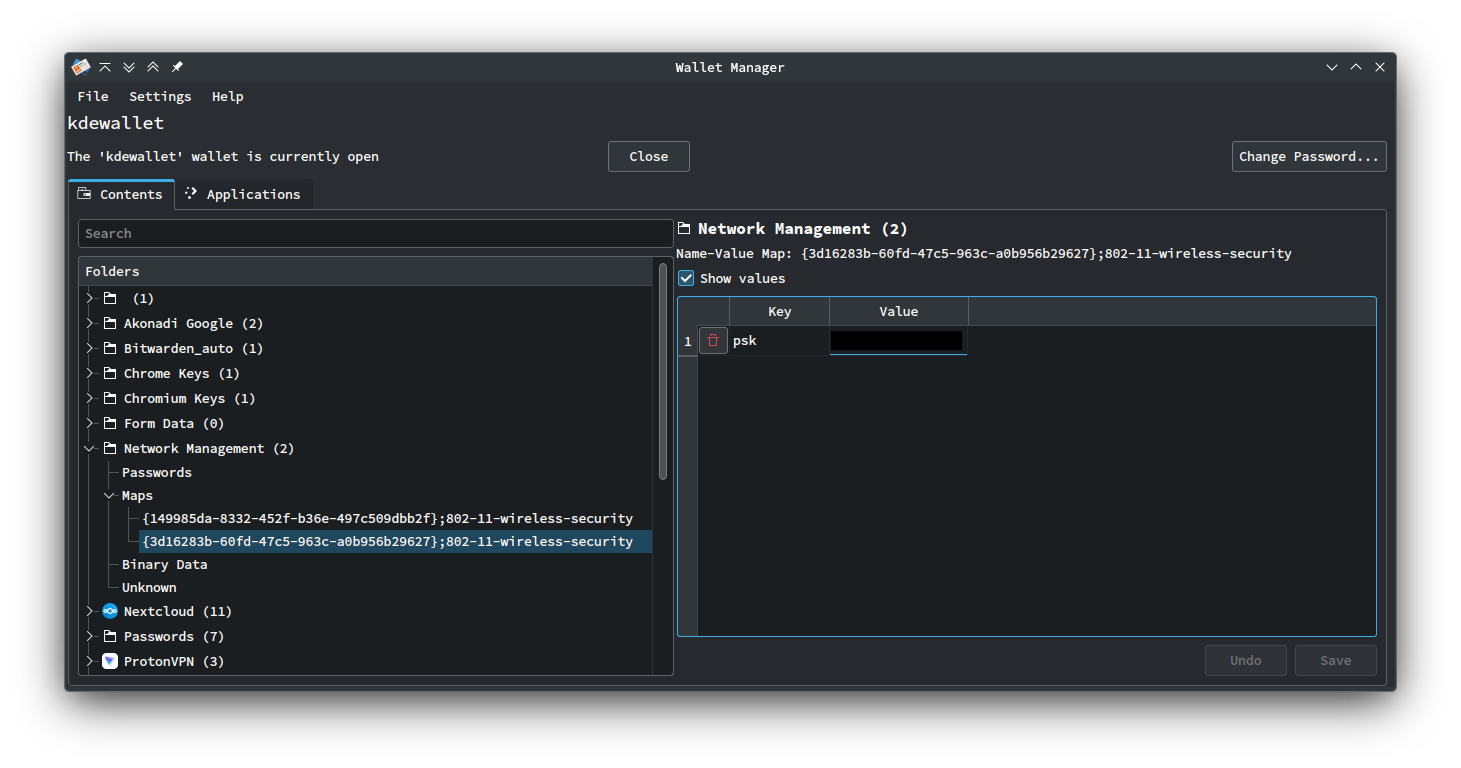
Task: Click the Chromium Keys folder icon
Action: [x=110, y=398]
